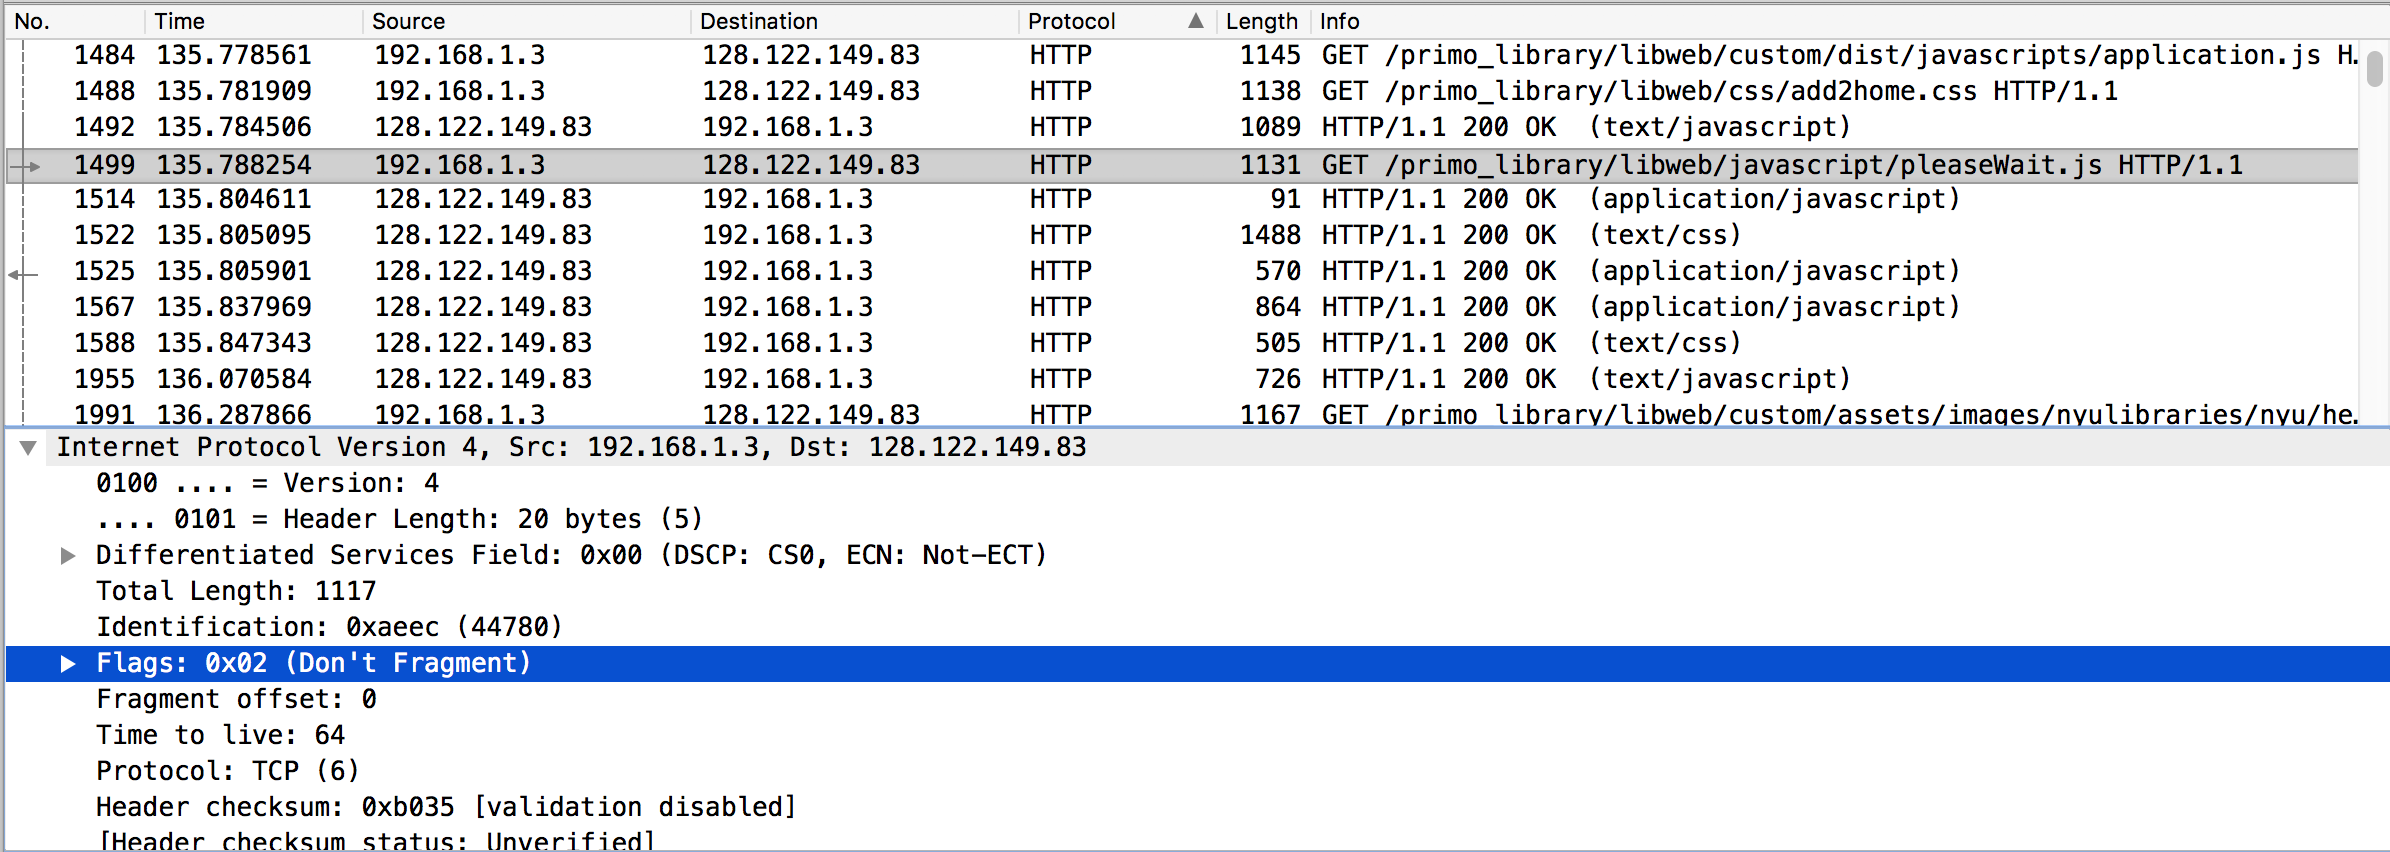Expand the Flags: 0x02 row

(x=68, y=664)
